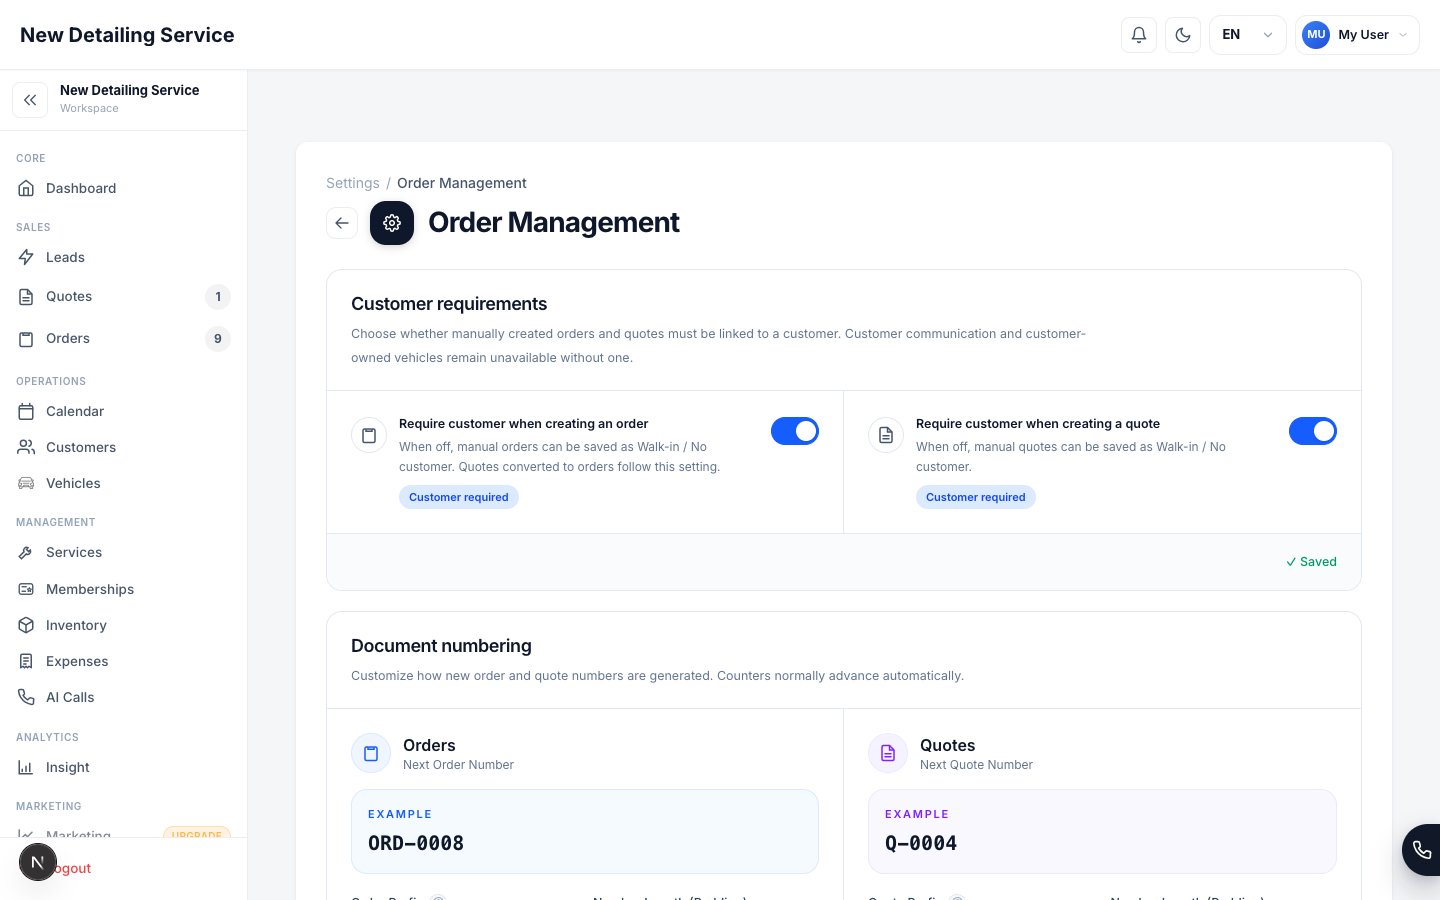Toggle require customer when creating a quote
This screenshot has height=900, width=1440.
click(1313, 431)
